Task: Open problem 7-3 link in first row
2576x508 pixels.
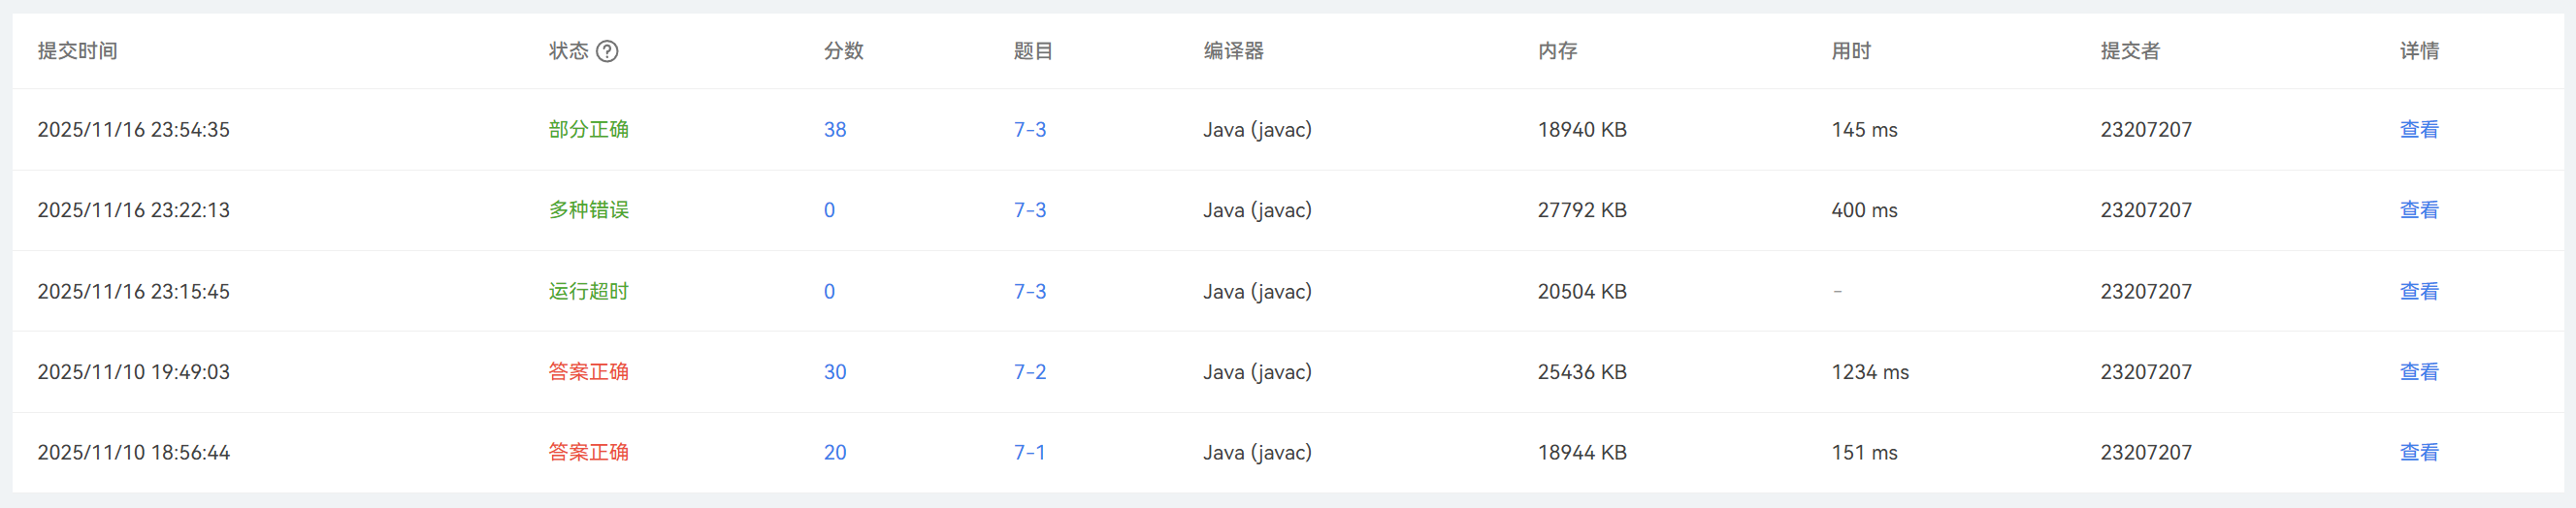Action: (1030, 129)
